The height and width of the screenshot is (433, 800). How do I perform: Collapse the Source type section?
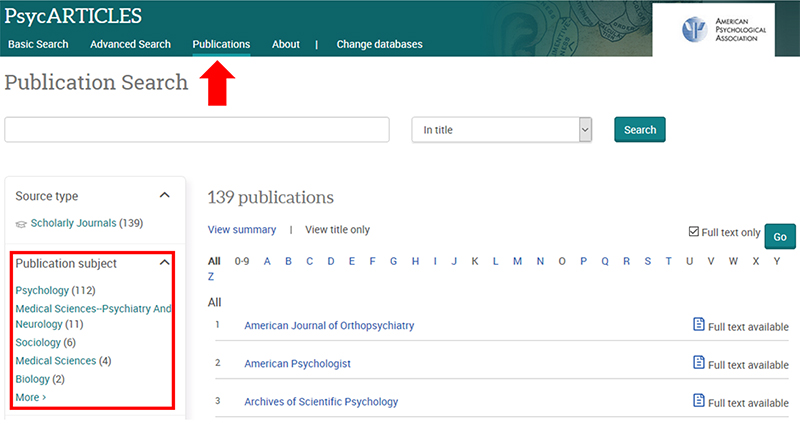pyautogui.click(x=164, y=195)
